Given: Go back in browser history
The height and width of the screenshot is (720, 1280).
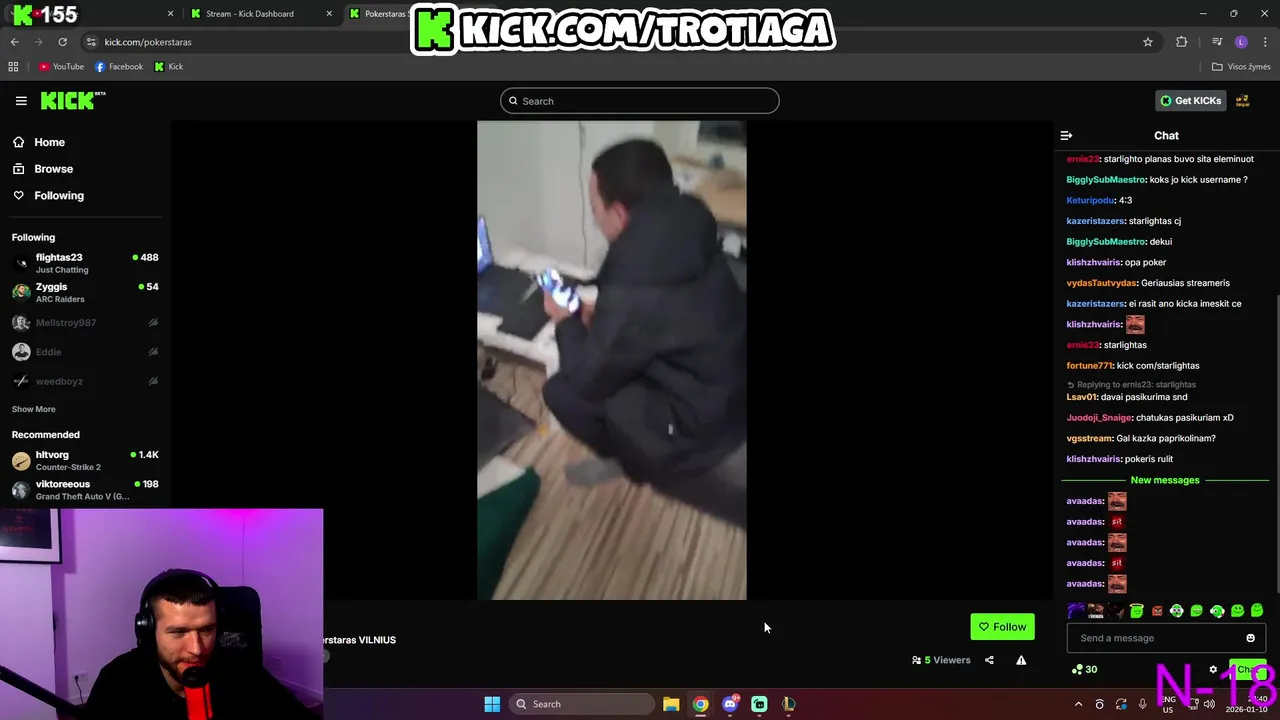Looking at the screenshot, I should pos(14,42).
